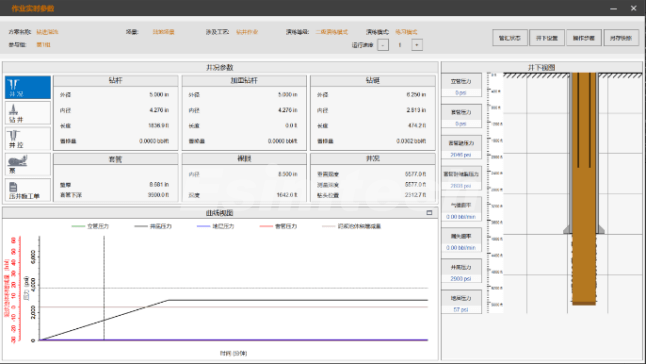Click the vertical dashed time marker in chart
Screen dimensions: 646x364
[x=104, y=288]
